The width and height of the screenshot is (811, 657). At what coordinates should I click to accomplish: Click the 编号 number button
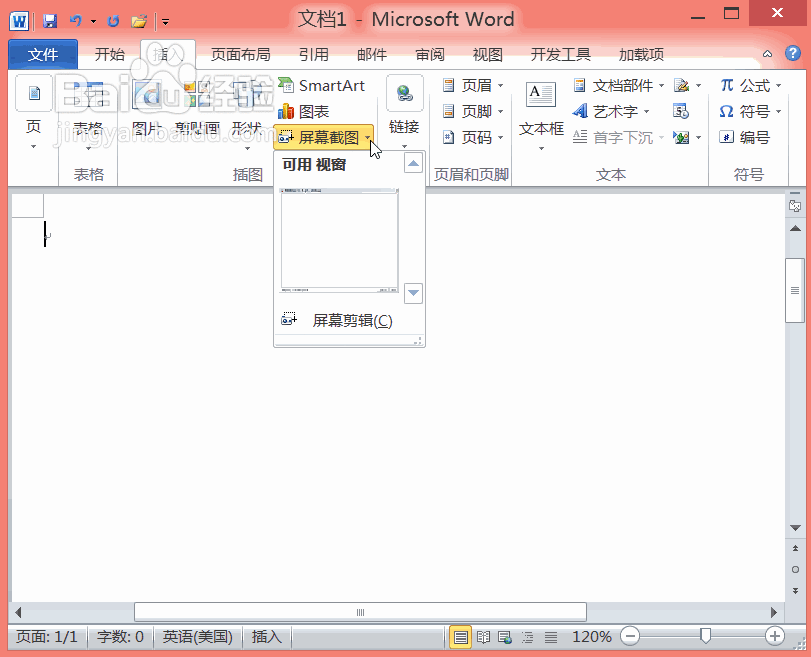click(745, 138)
